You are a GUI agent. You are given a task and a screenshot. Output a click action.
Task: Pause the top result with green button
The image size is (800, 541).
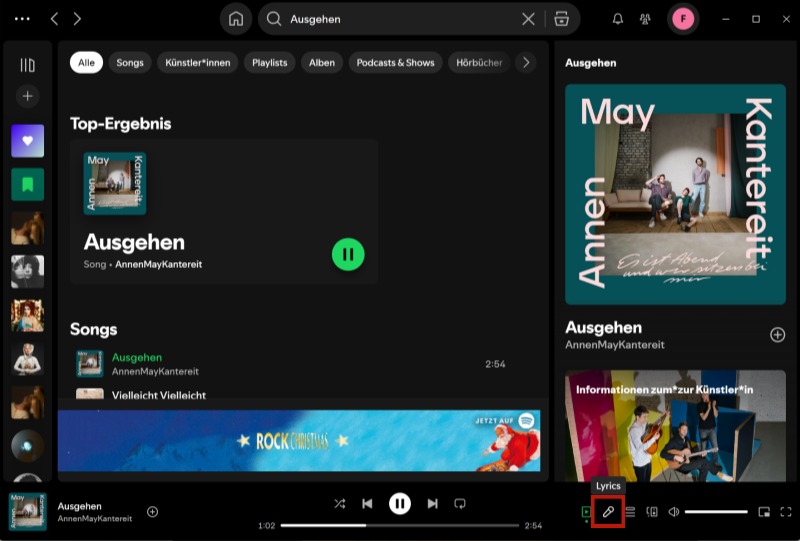(348, 254)
